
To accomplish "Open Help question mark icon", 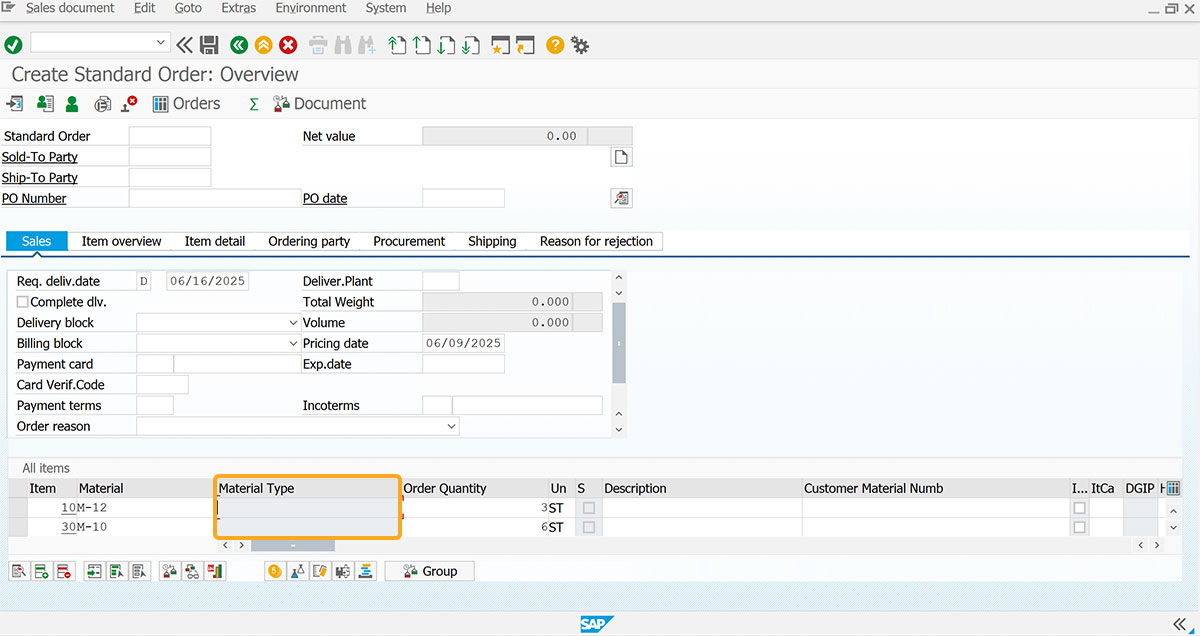I will pos(555,44).
